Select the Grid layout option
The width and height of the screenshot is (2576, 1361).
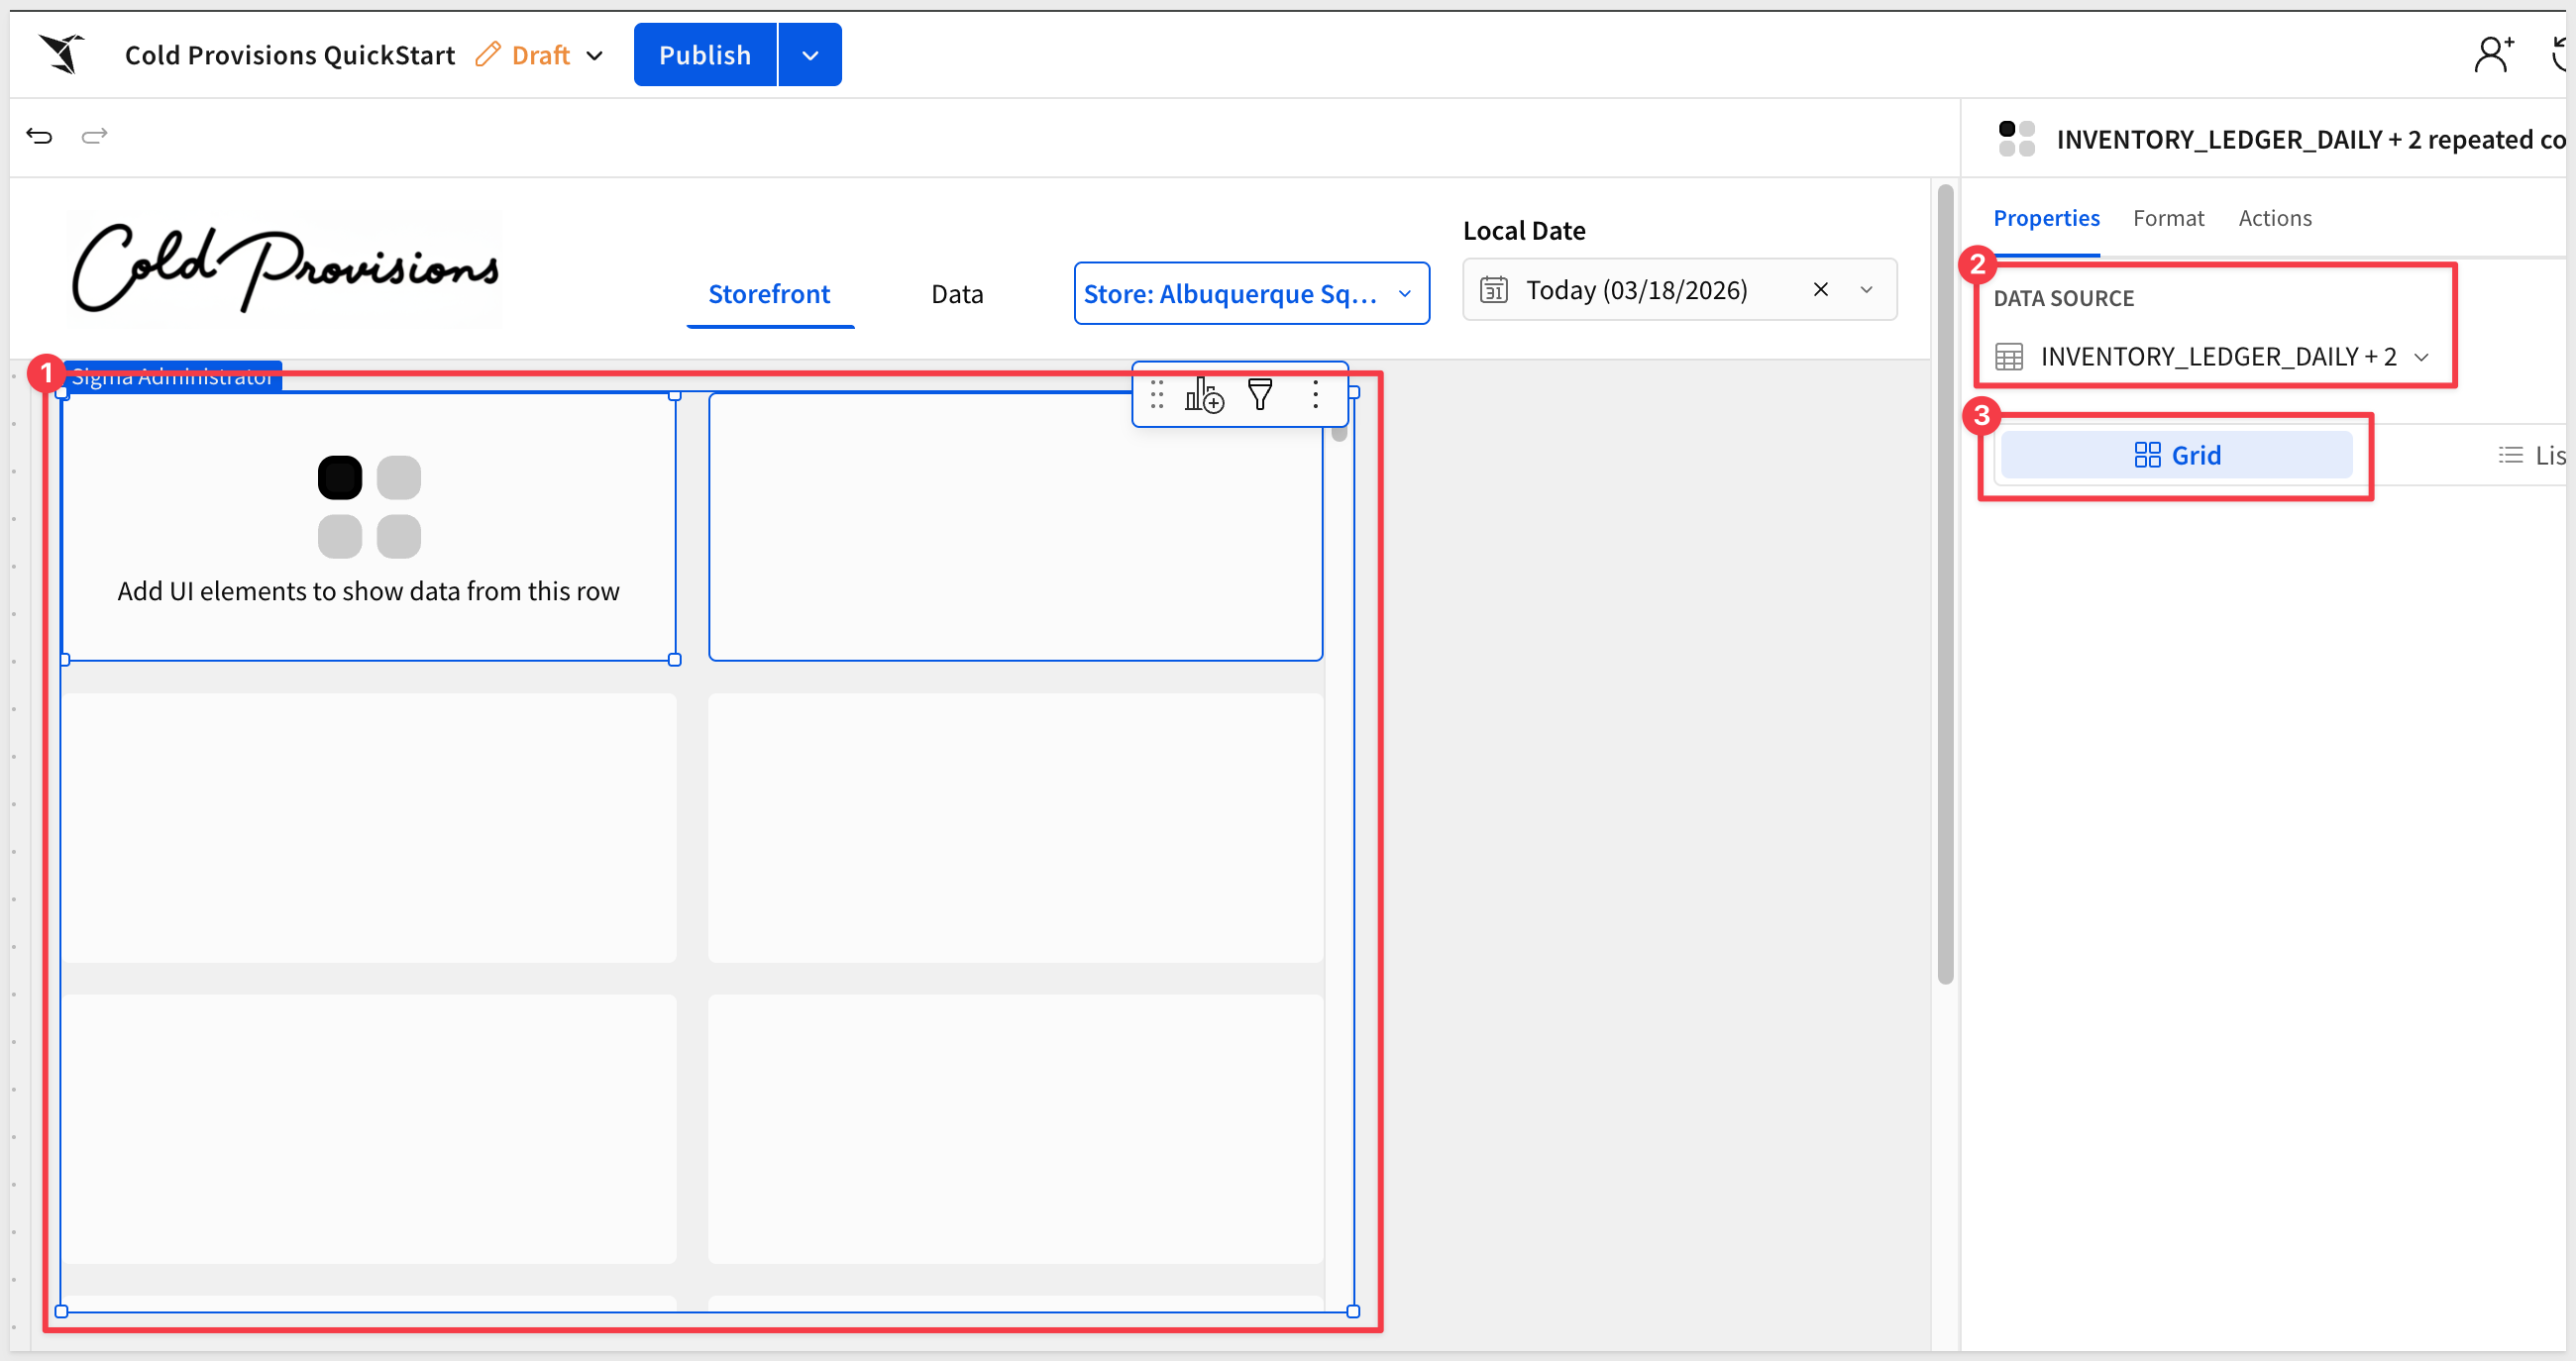2176,456
